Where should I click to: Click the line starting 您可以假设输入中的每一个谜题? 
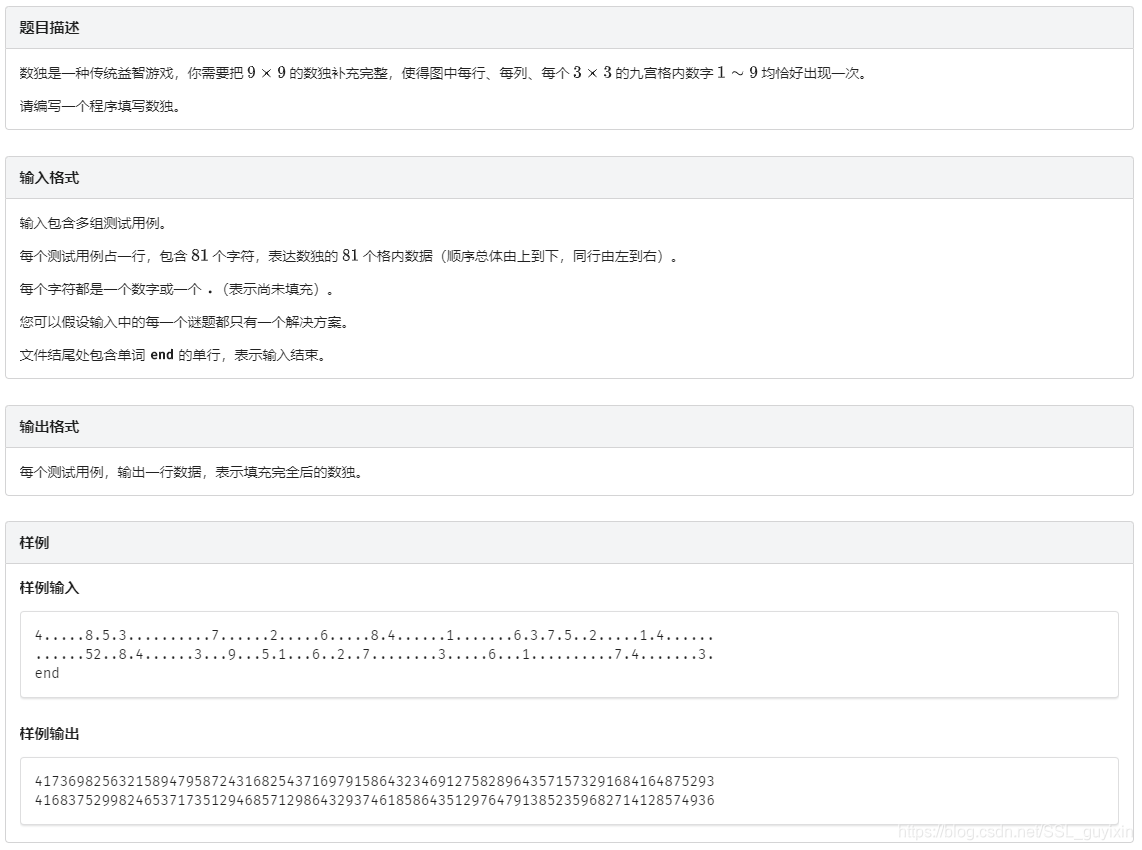pyautogui.click(x=184, y=322)
